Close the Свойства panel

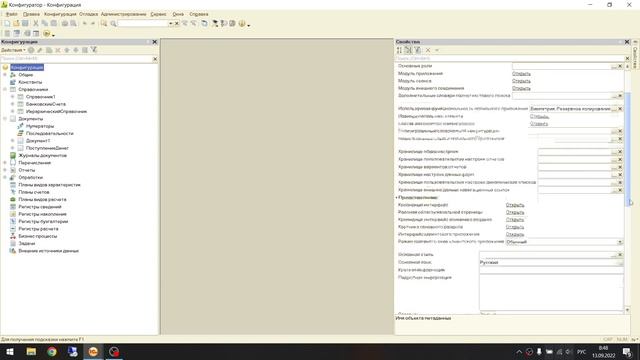(627, 42)
